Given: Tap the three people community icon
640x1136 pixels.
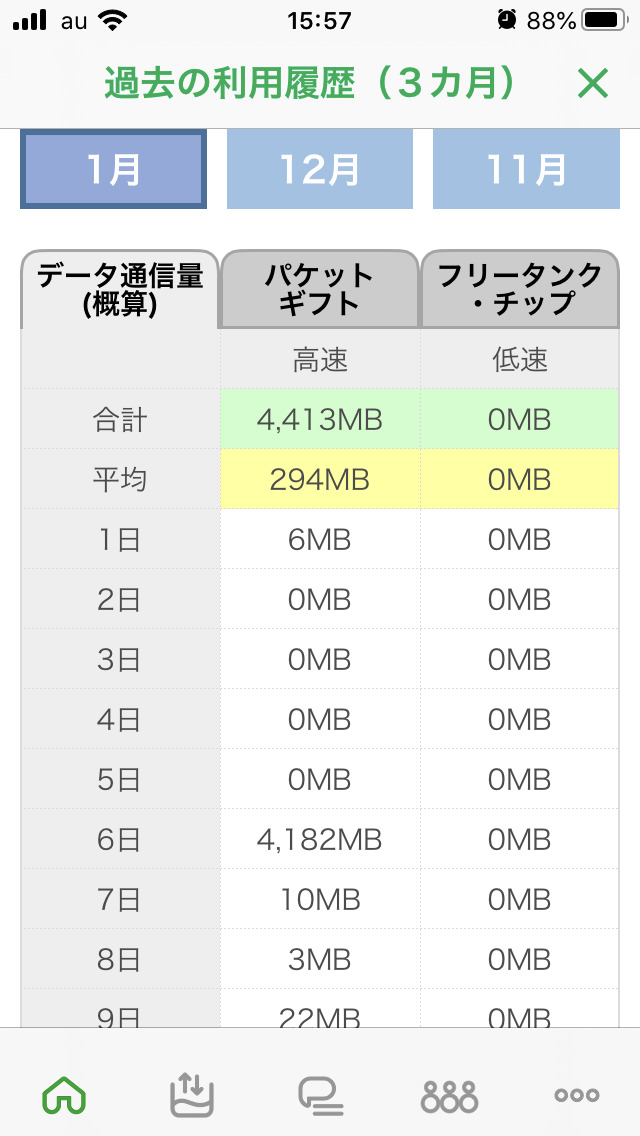Looking at the screenshot, I should [x=449, y=1095].
